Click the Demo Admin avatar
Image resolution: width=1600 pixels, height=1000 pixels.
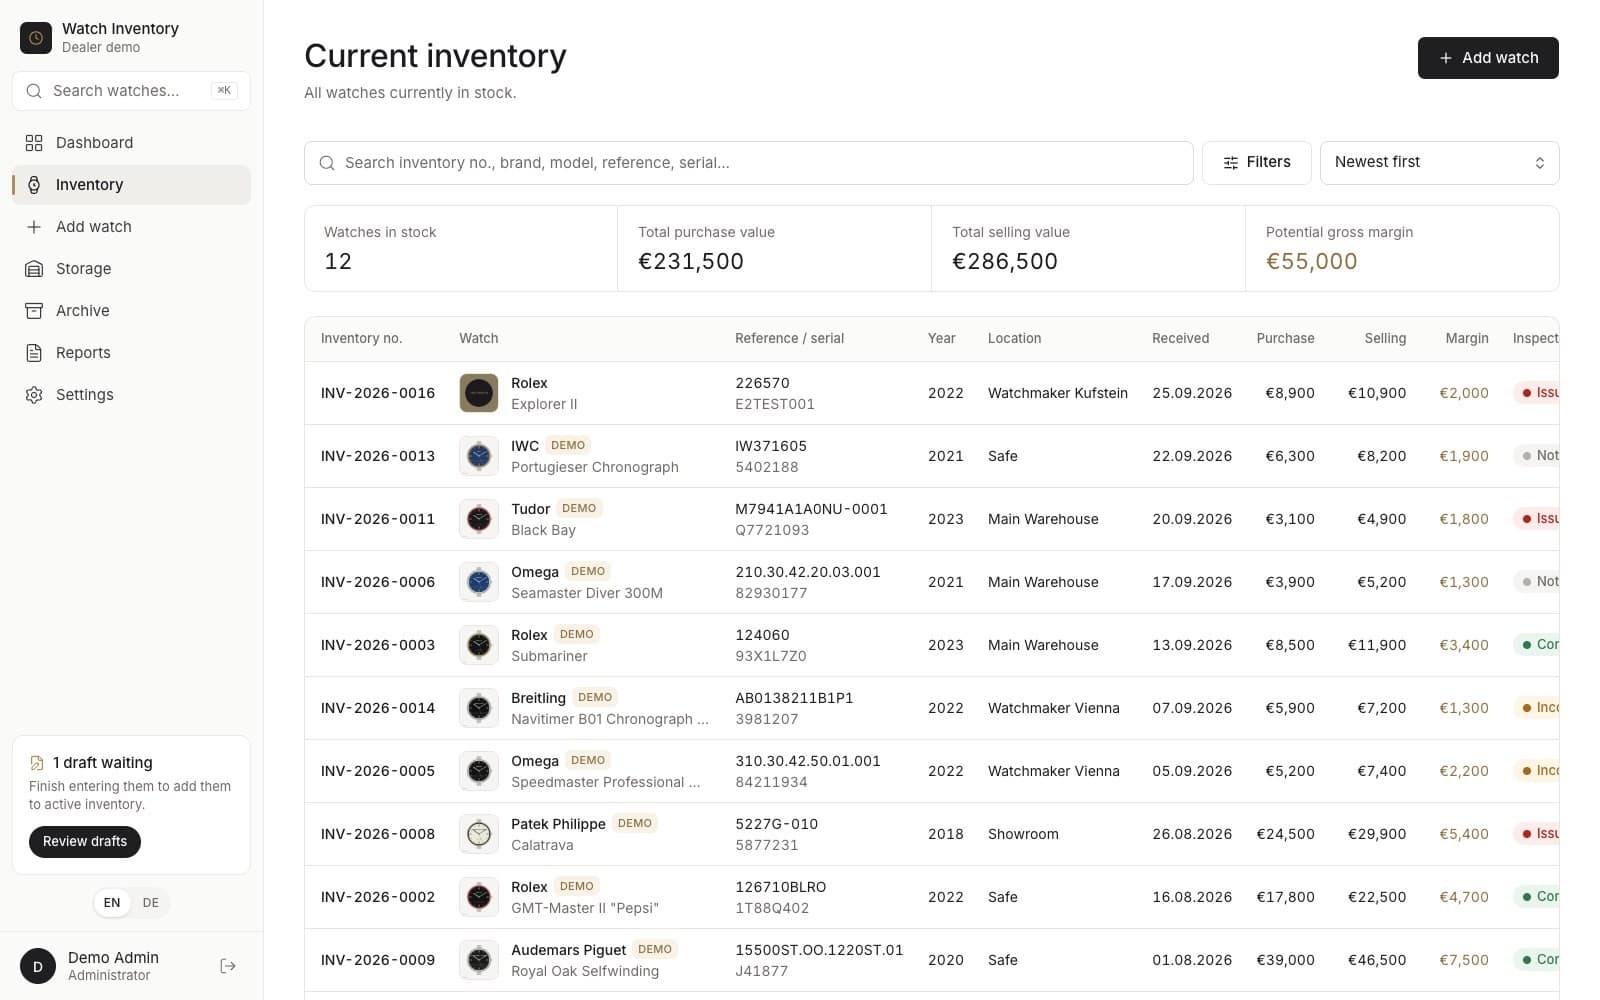pyautogui.click(x=38, y=966)
